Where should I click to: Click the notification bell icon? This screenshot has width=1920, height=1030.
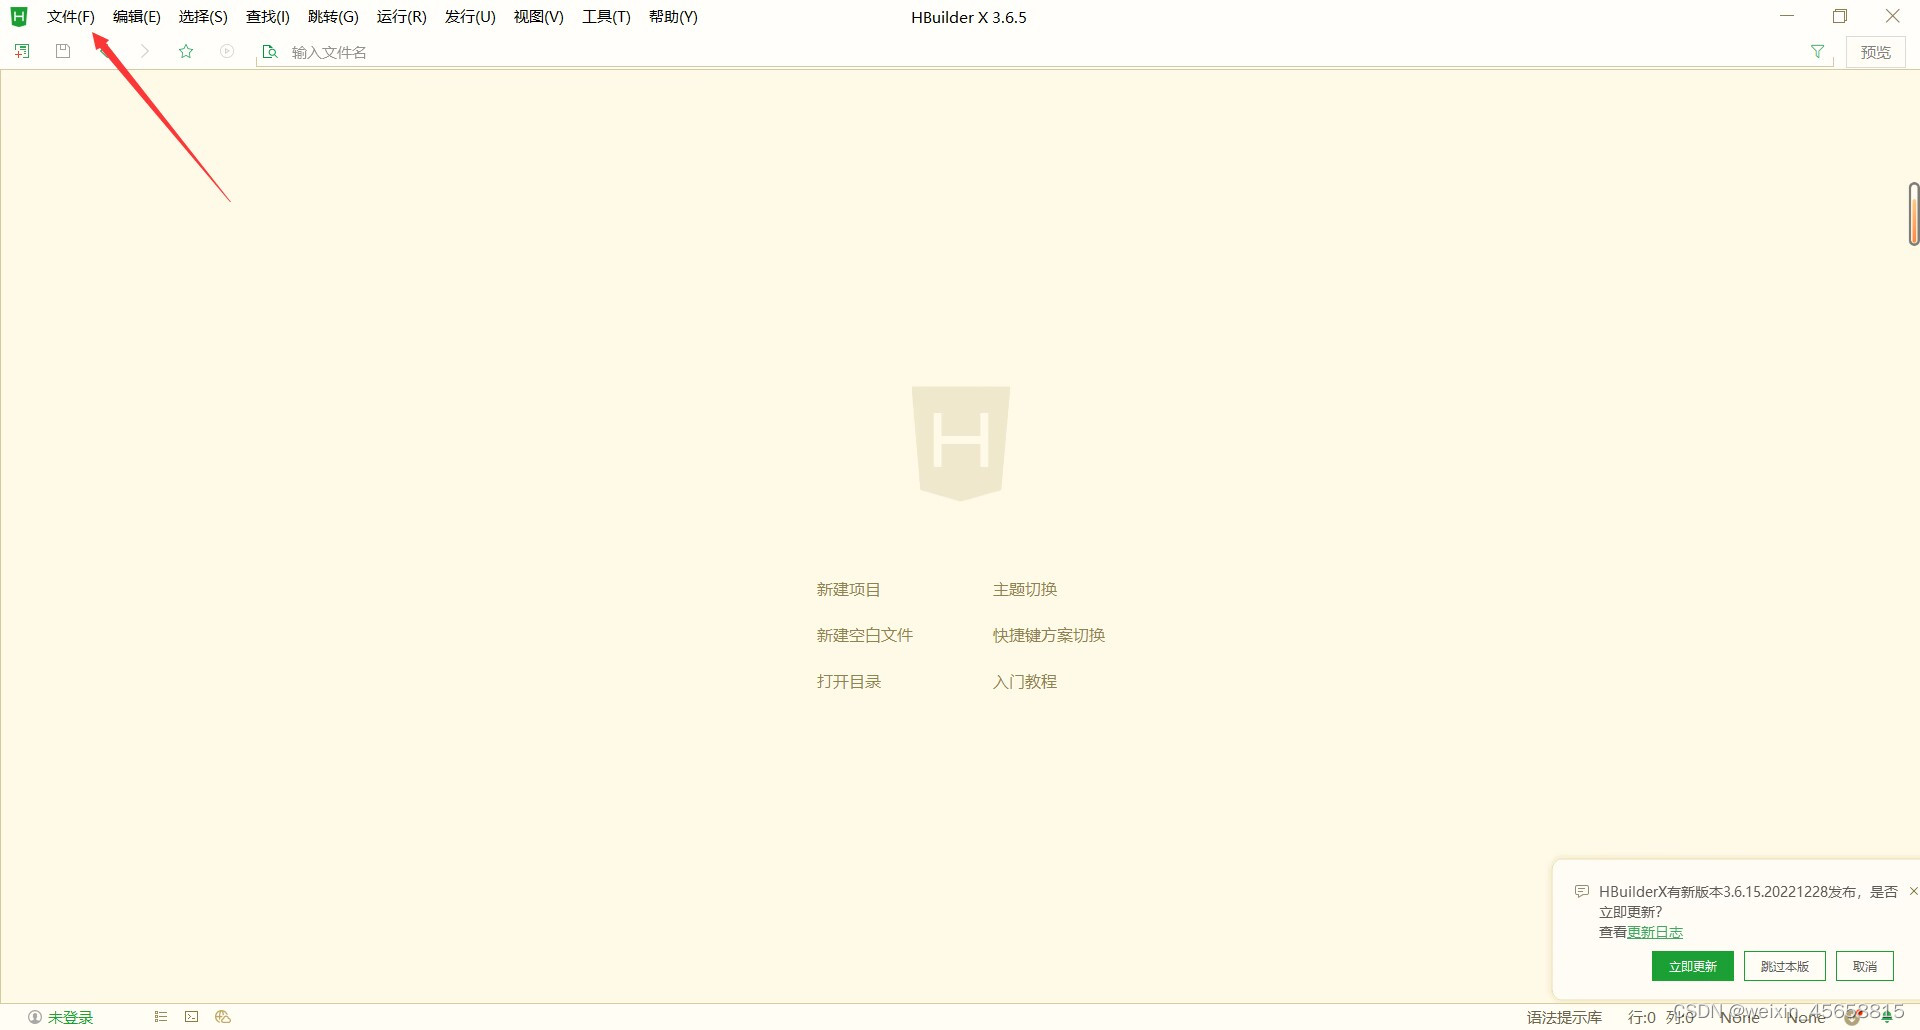click(x=1887, y=1017)
